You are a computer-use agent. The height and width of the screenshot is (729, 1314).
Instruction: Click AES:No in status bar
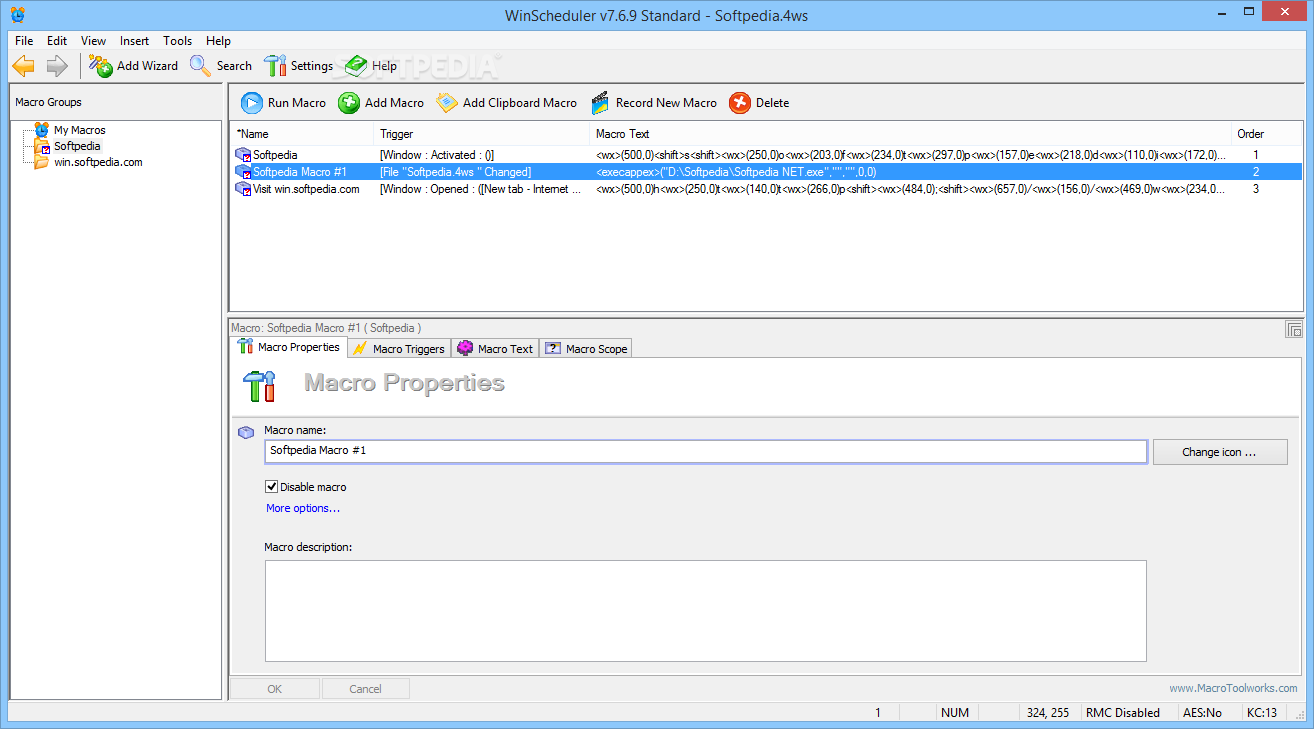click(x=1203, y=713)
